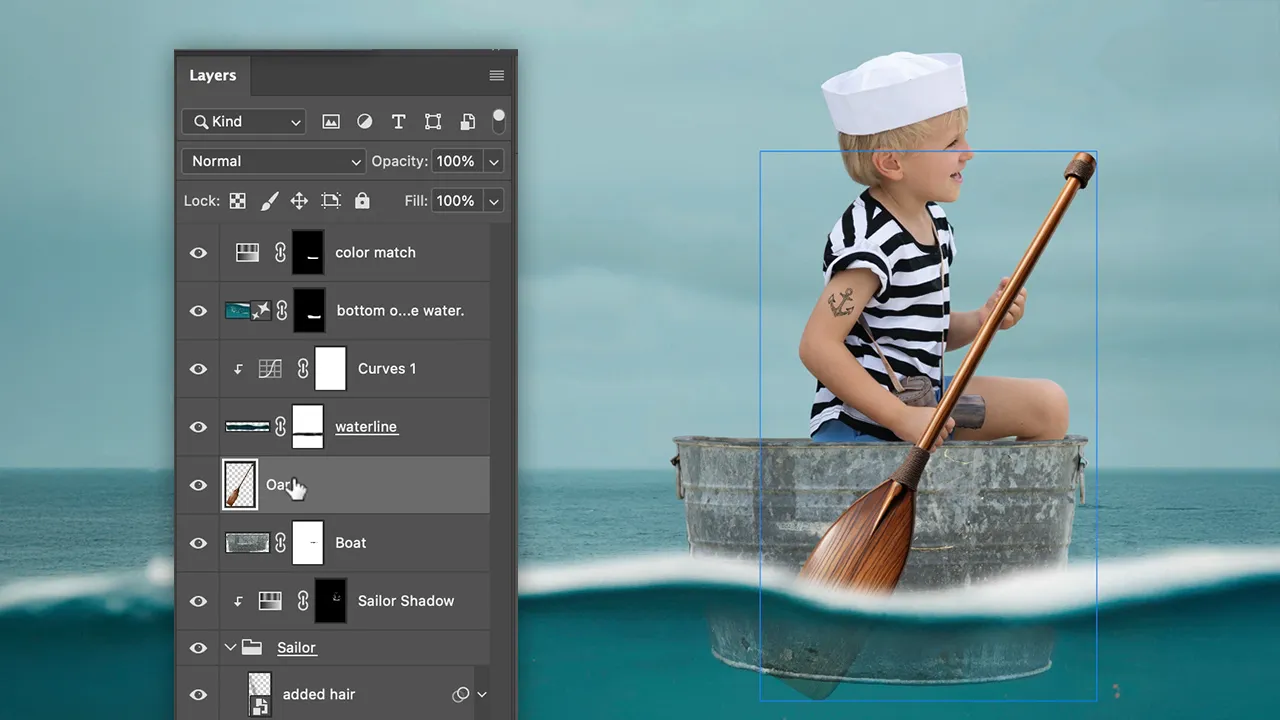The height and width of the screenshot is (720, 1280).
Task: Select the Curves 1 layer name
Action: pos(387,369)
